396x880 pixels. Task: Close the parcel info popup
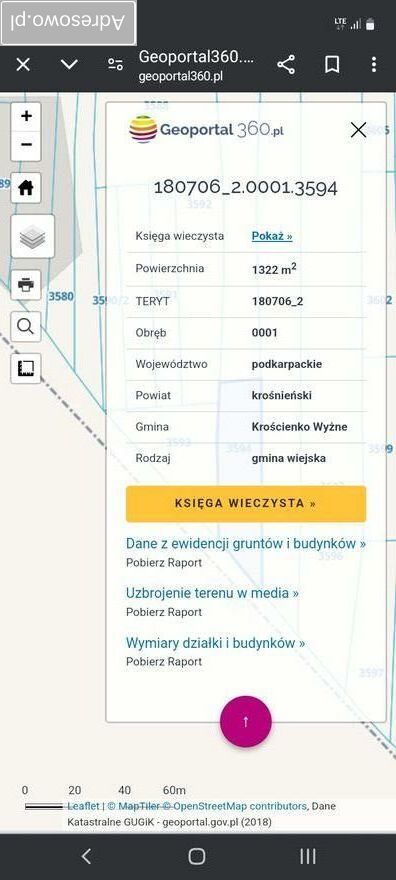[x=358, y=130]
